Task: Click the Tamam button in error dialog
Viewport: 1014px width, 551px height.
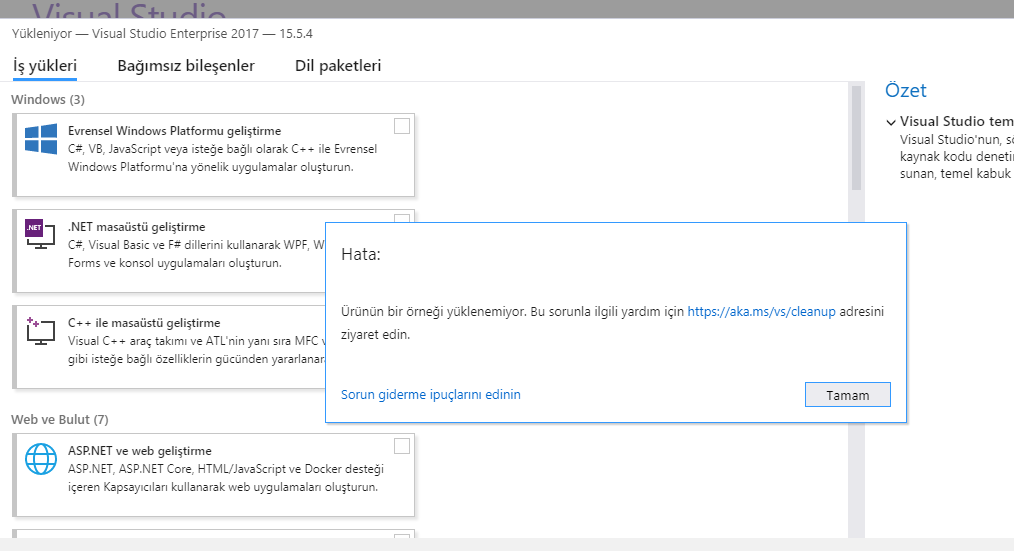Action: coord(848,394)
